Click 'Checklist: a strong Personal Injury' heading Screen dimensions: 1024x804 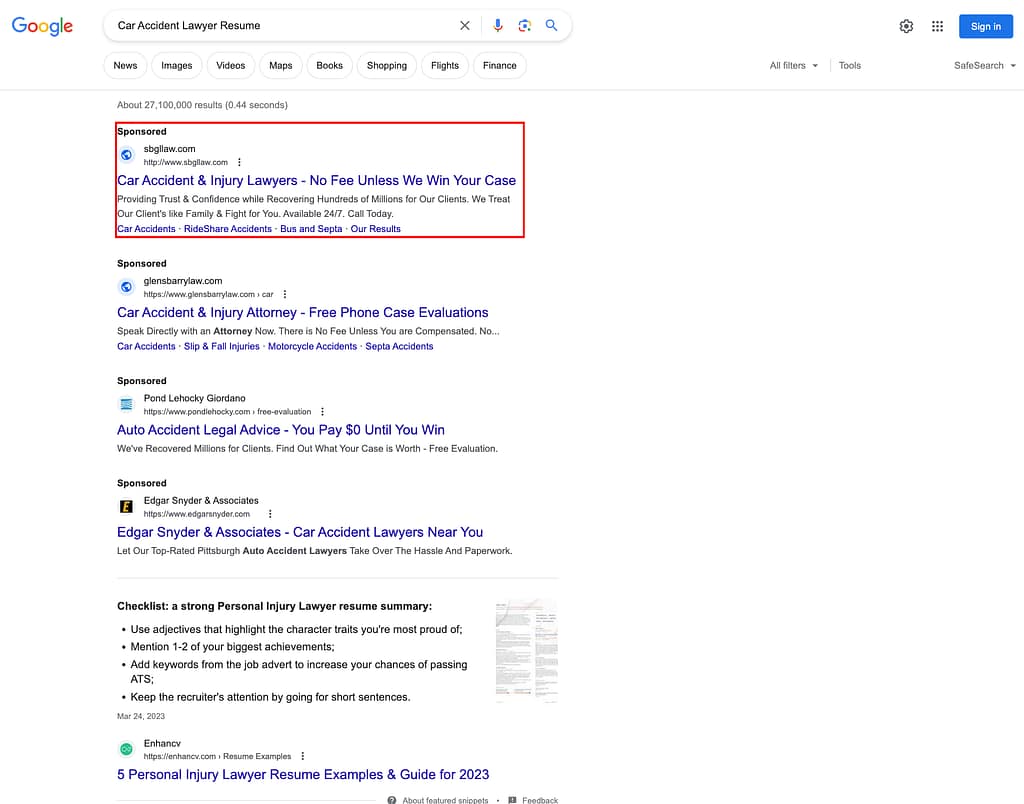click(274, 606)
